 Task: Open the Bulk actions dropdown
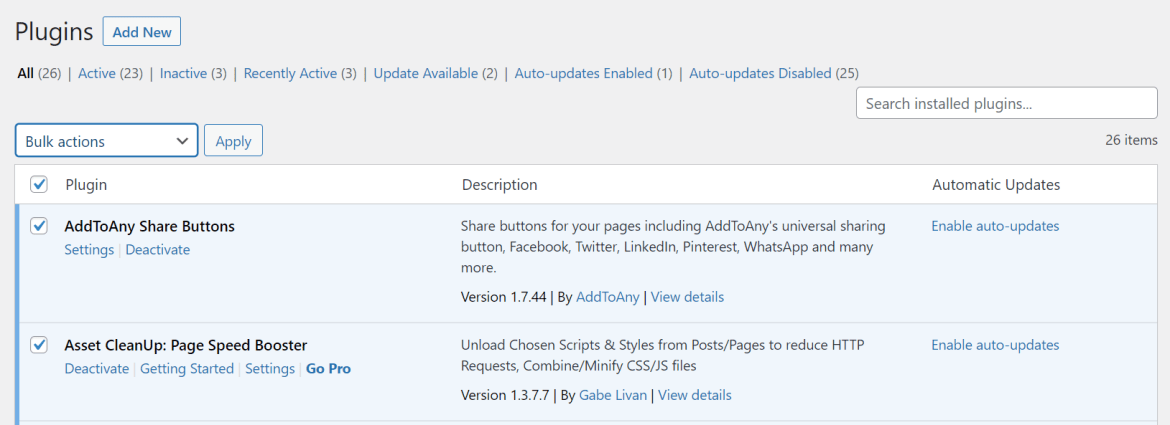click(106, 141)
